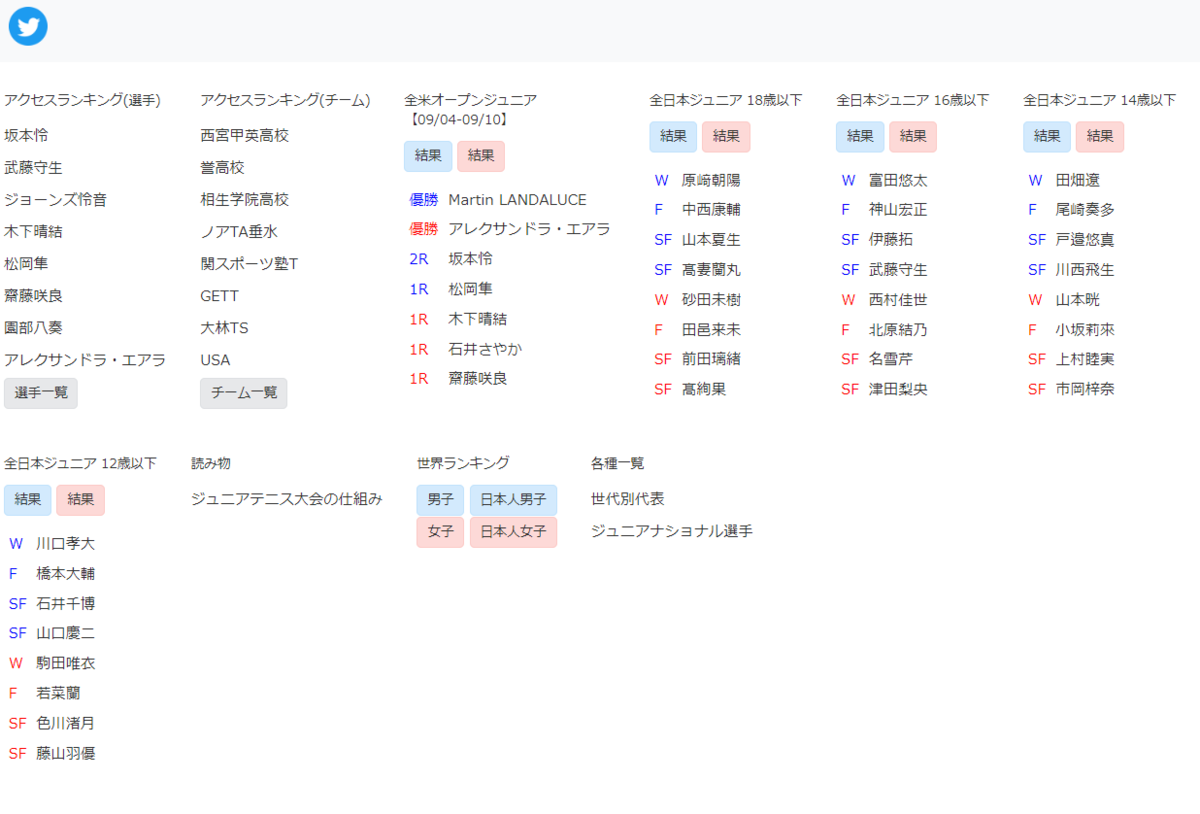Open pink 結果 under 全日本ジュニア 16歳以下
Viewport: 1200px width, 814px height.
click(x=913, y=137)
